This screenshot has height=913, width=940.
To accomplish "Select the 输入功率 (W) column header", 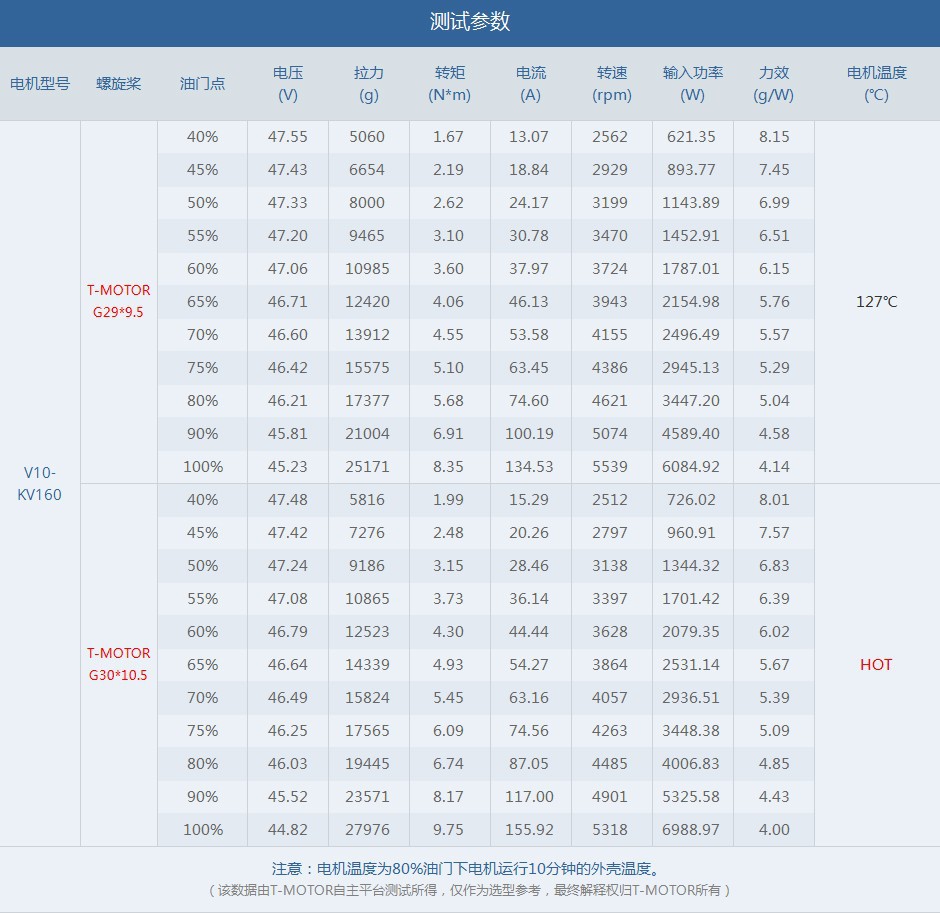I will coord(692,83).
